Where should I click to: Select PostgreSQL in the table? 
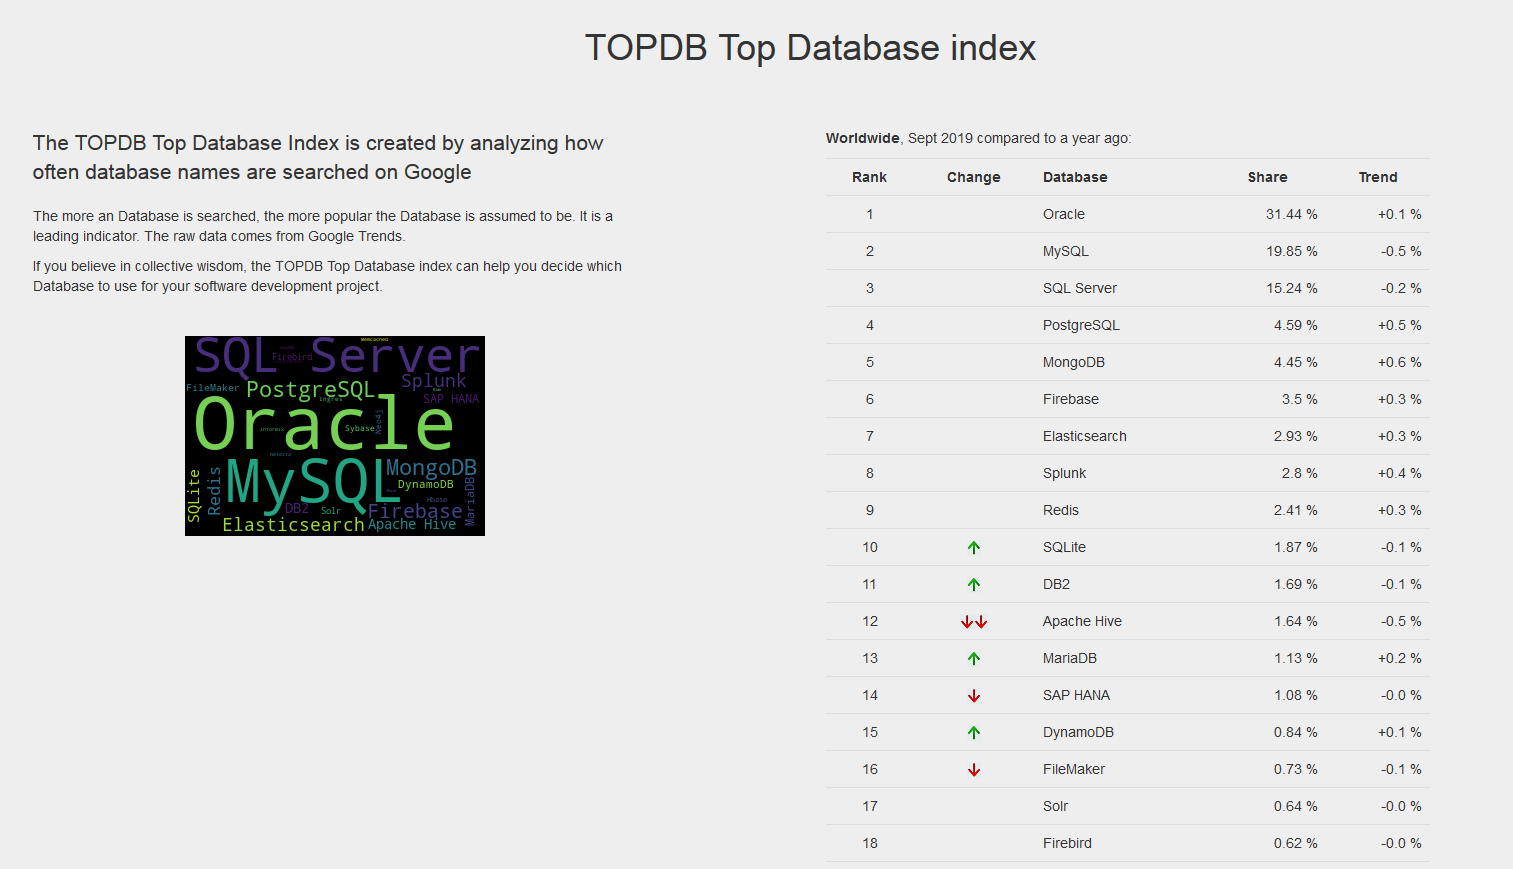tap(1081, 325)
